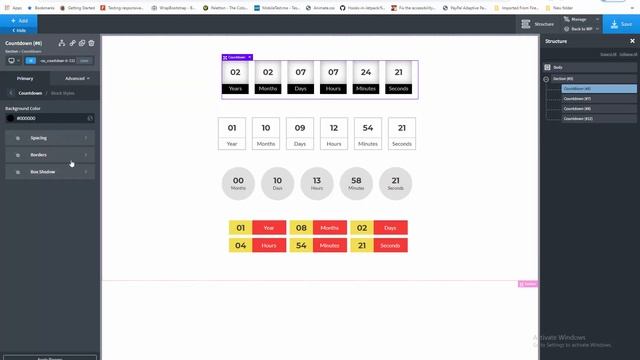Click the yellow 08 box in fourth countdown
This screenshot has width=640, height=360.
point(301,228)
